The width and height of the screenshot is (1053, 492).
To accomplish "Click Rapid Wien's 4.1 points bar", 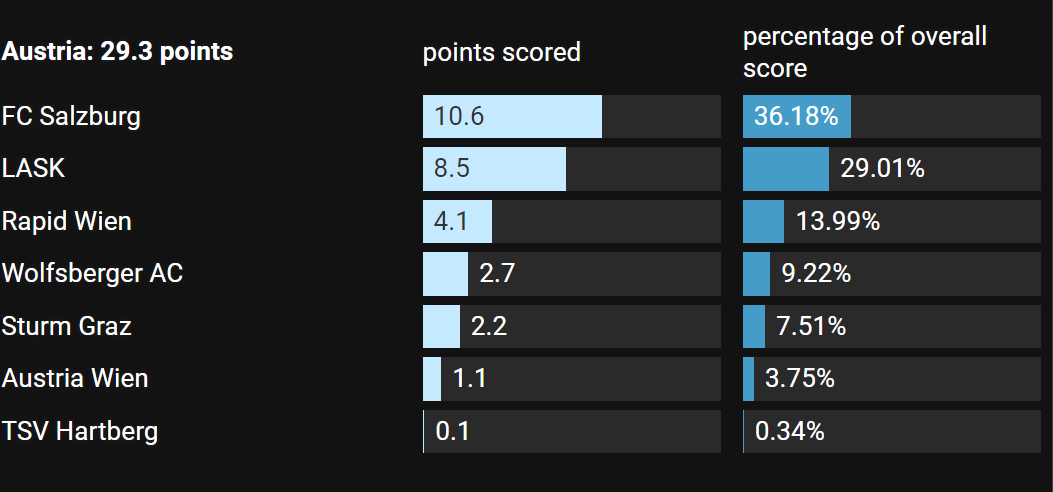I will [x=457, y=221].
